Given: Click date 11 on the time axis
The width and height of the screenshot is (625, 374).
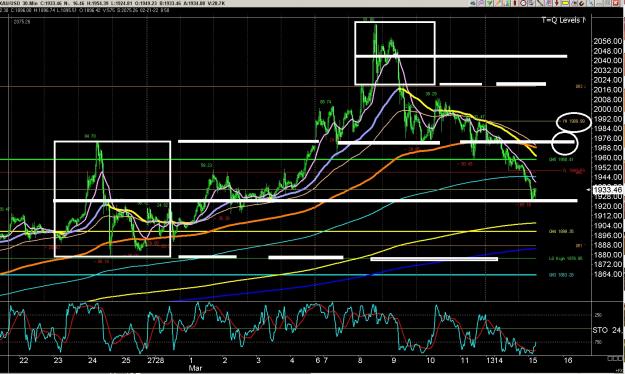Looking at the screenshot, I should [x=465, y=360].
